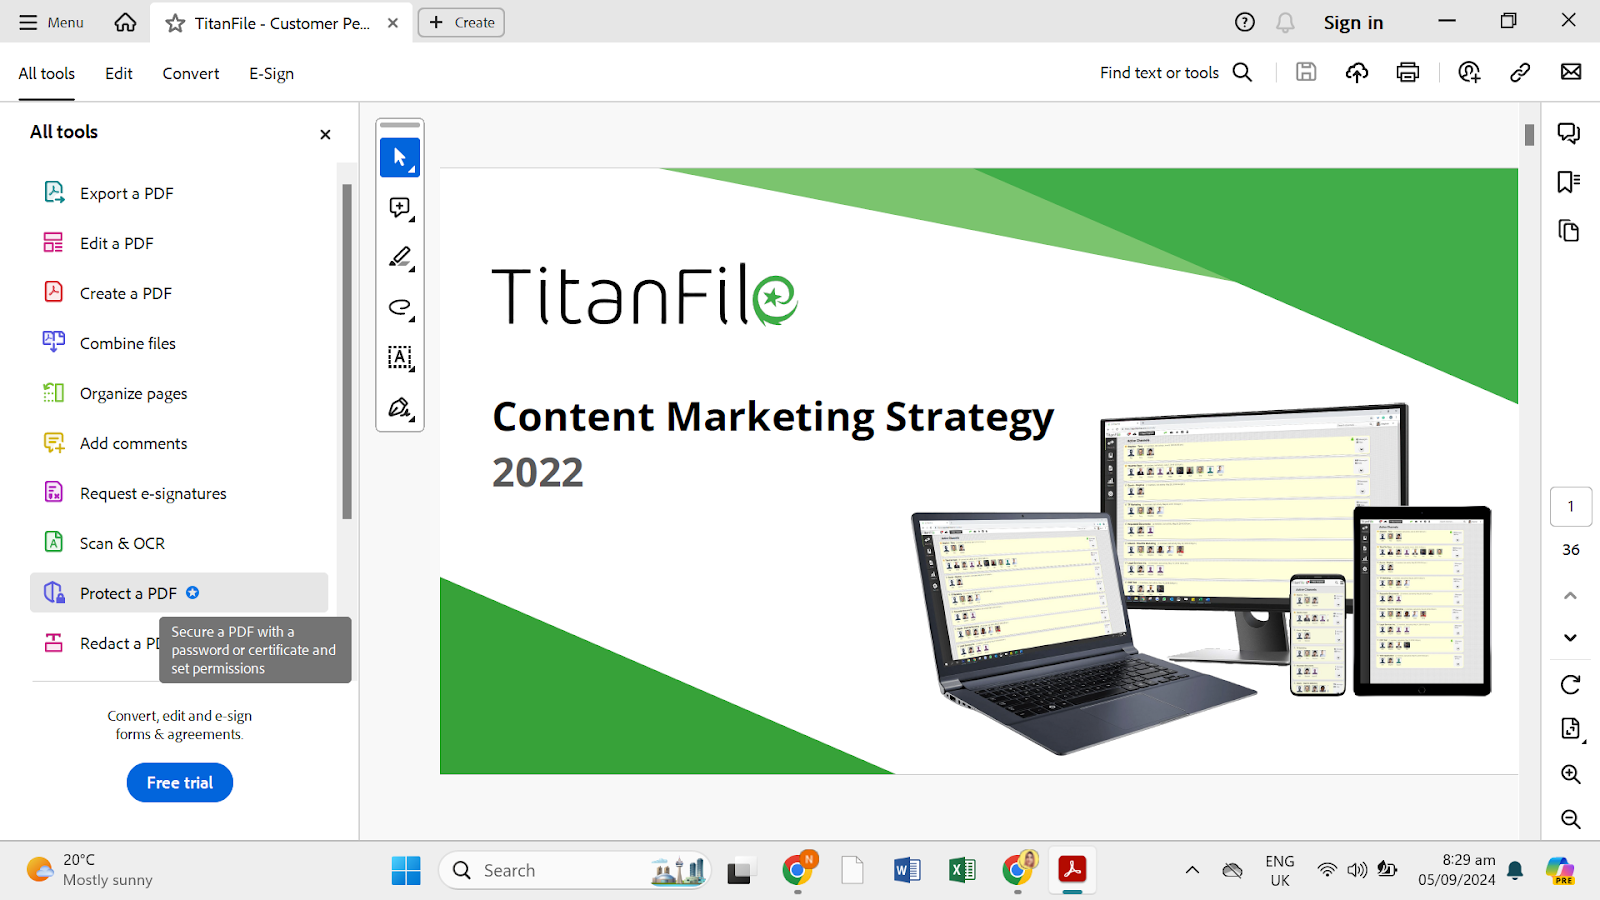
Task: Go to the Home icon
Action: click(x=125, y=22)
